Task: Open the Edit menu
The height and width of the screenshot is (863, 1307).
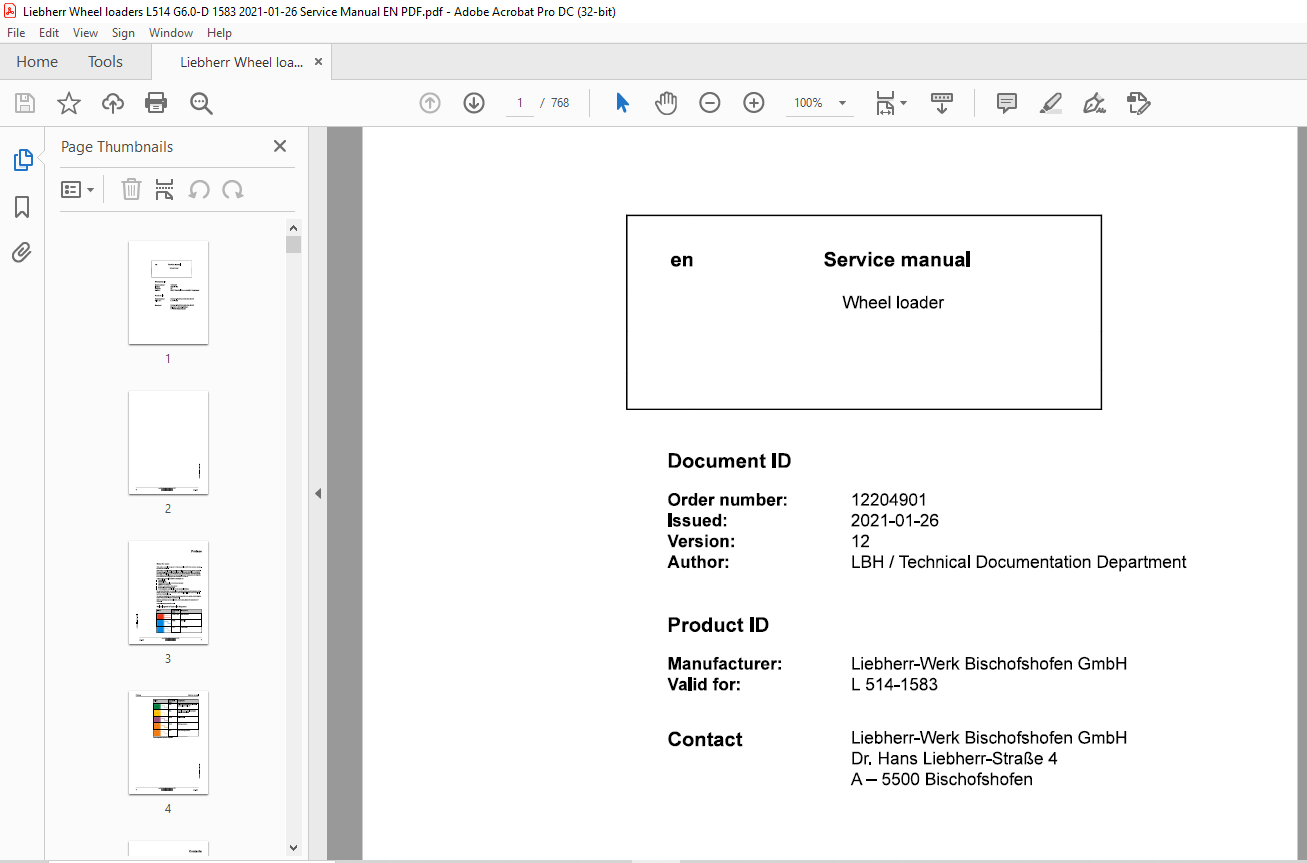Action: [x=49, y=33]
